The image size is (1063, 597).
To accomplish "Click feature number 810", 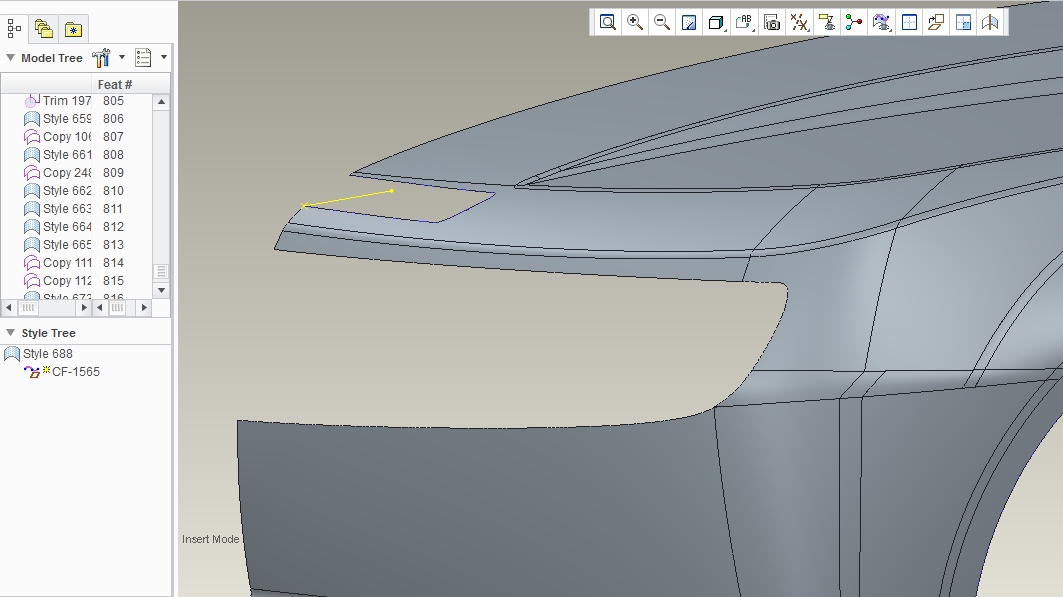I will click(113, 190).
